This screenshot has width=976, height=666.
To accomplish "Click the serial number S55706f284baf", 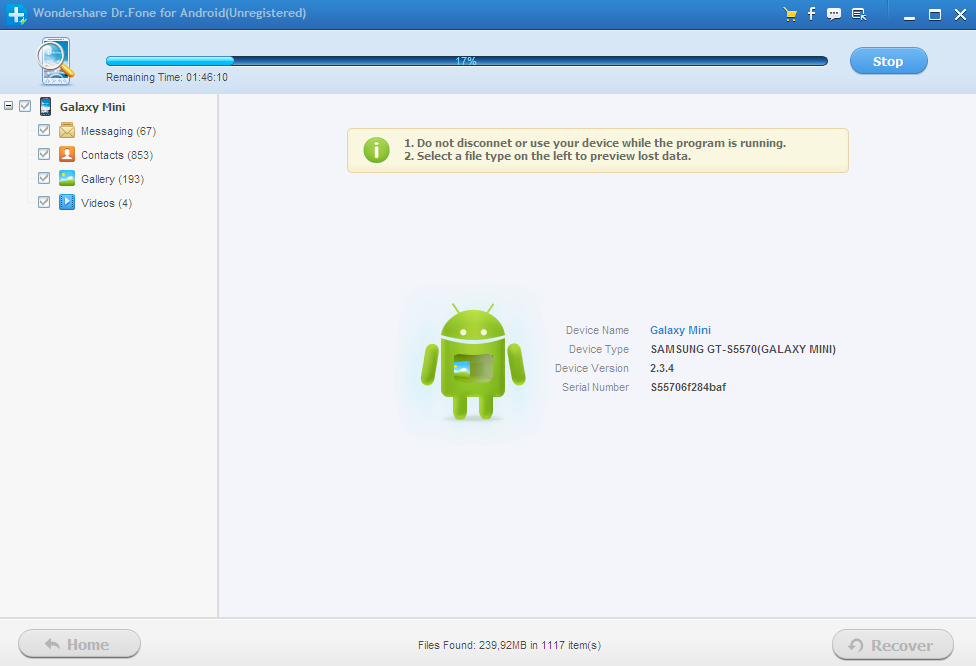I will pyautogui.click(x=688, y=387).
